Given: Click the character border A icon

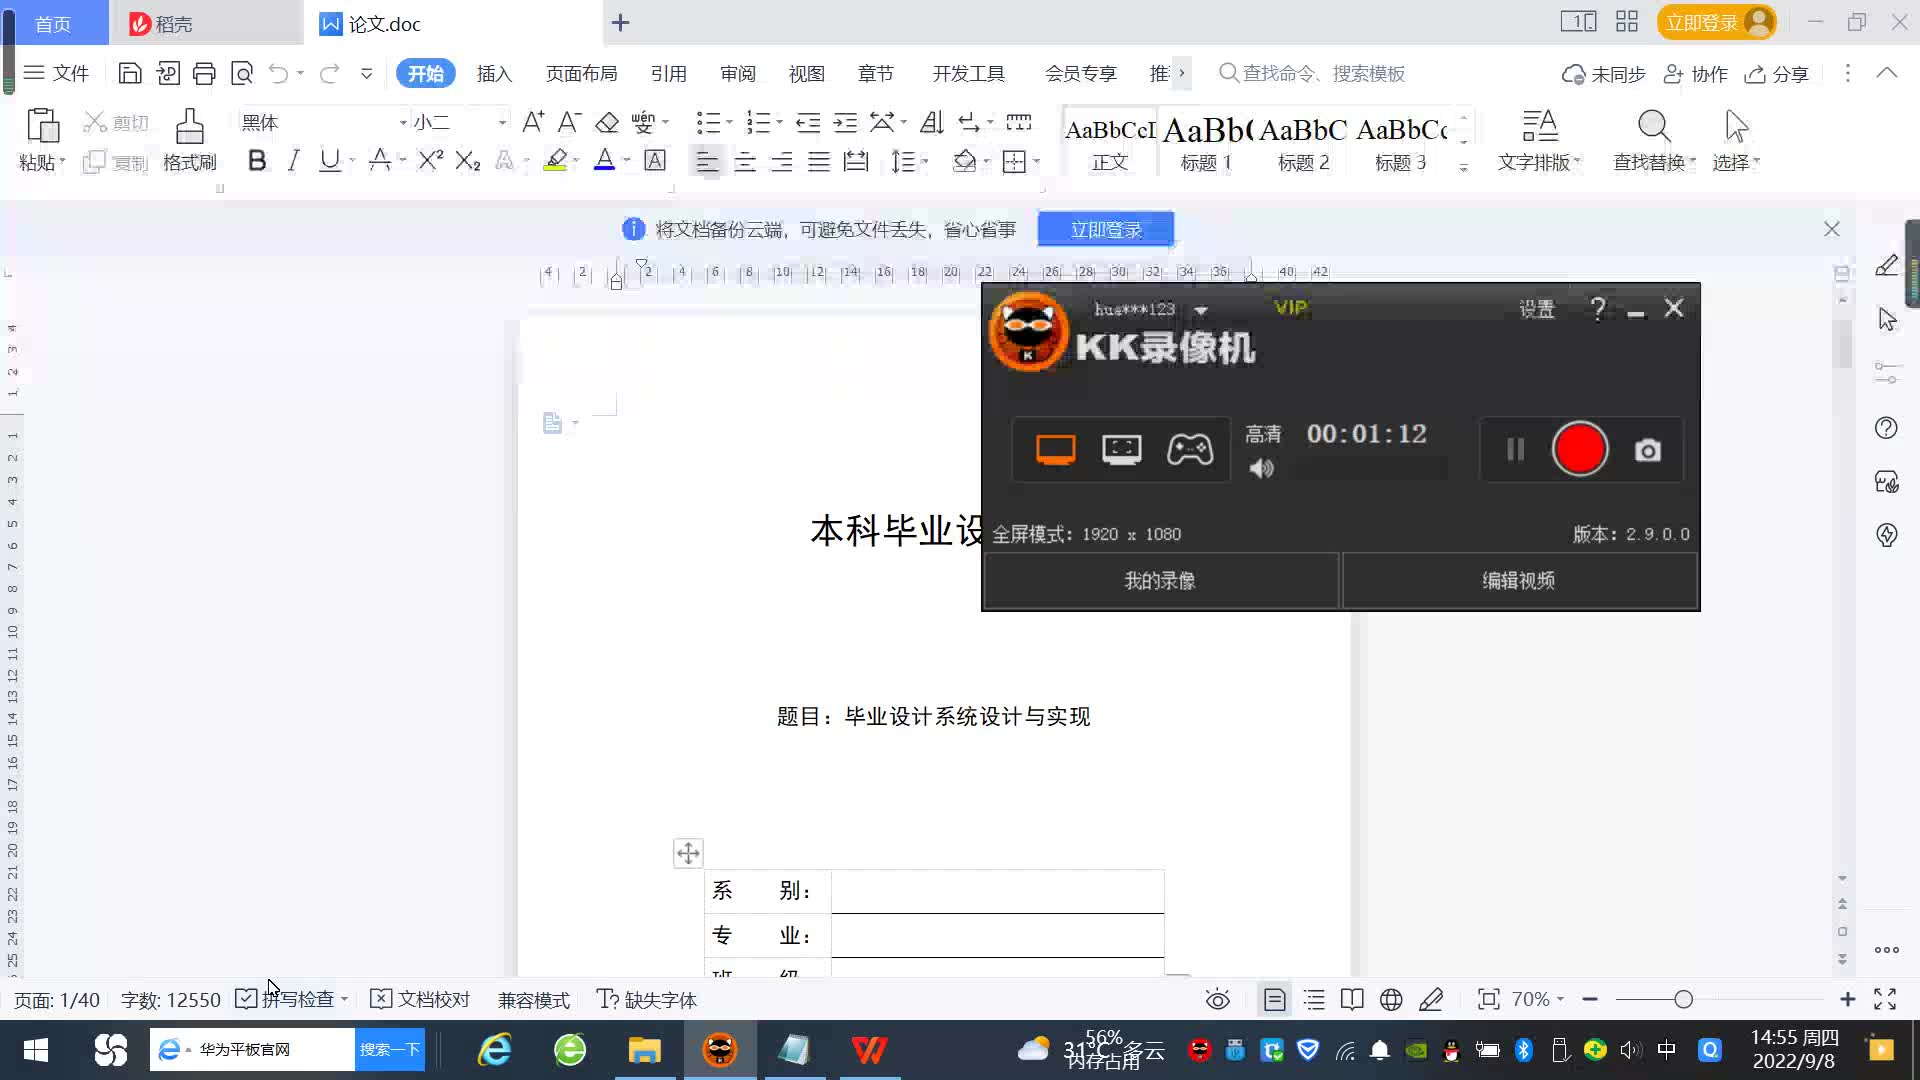Looking at the screenshot, I should (655, 161).
